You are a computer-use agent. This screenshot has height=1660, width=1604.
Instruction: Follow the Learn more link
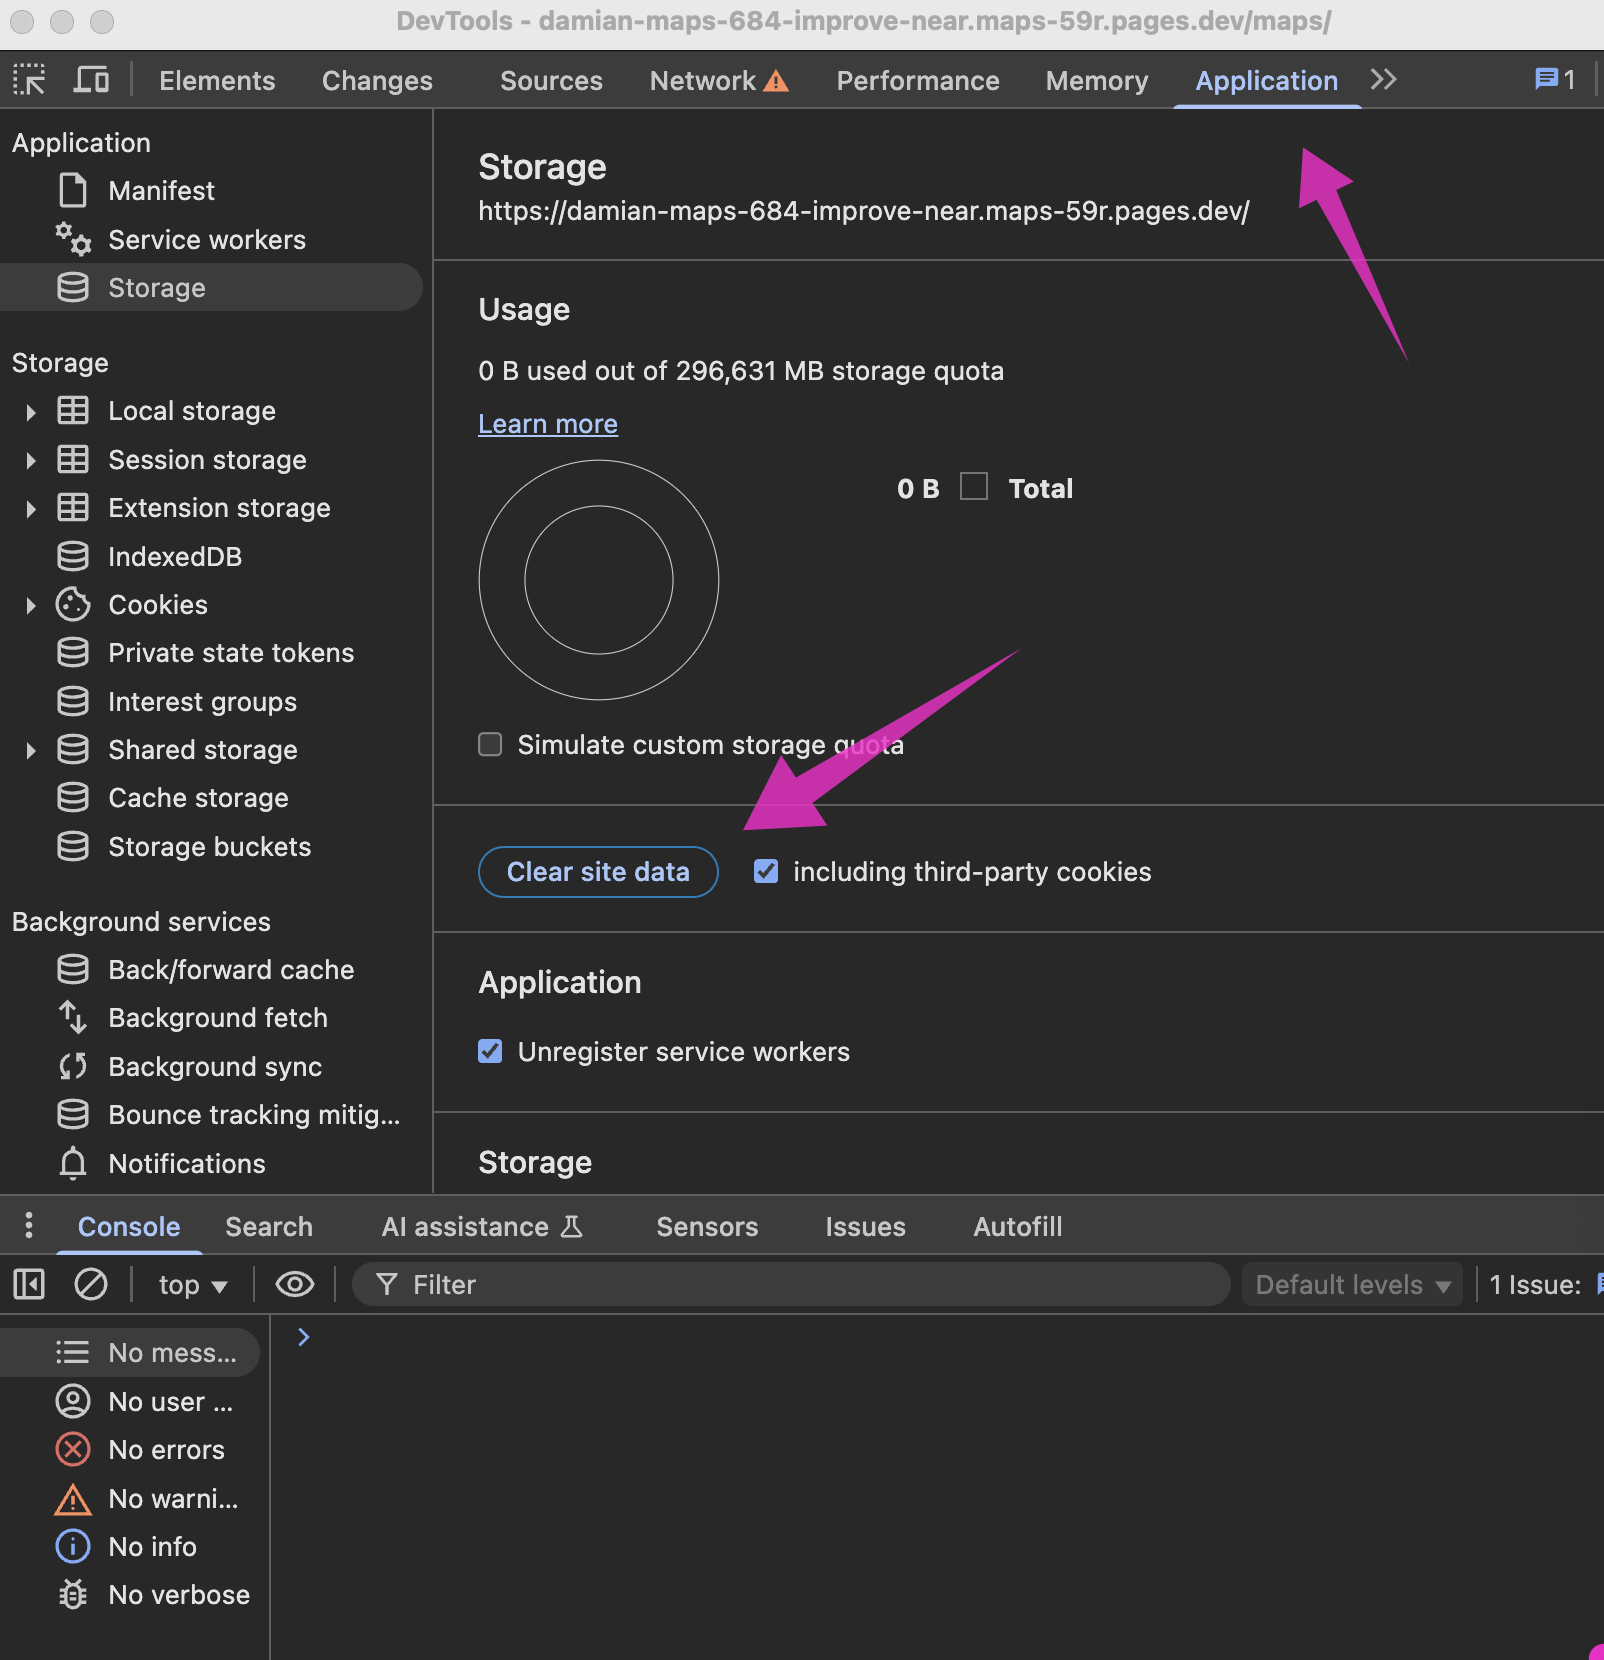(547, 424)
